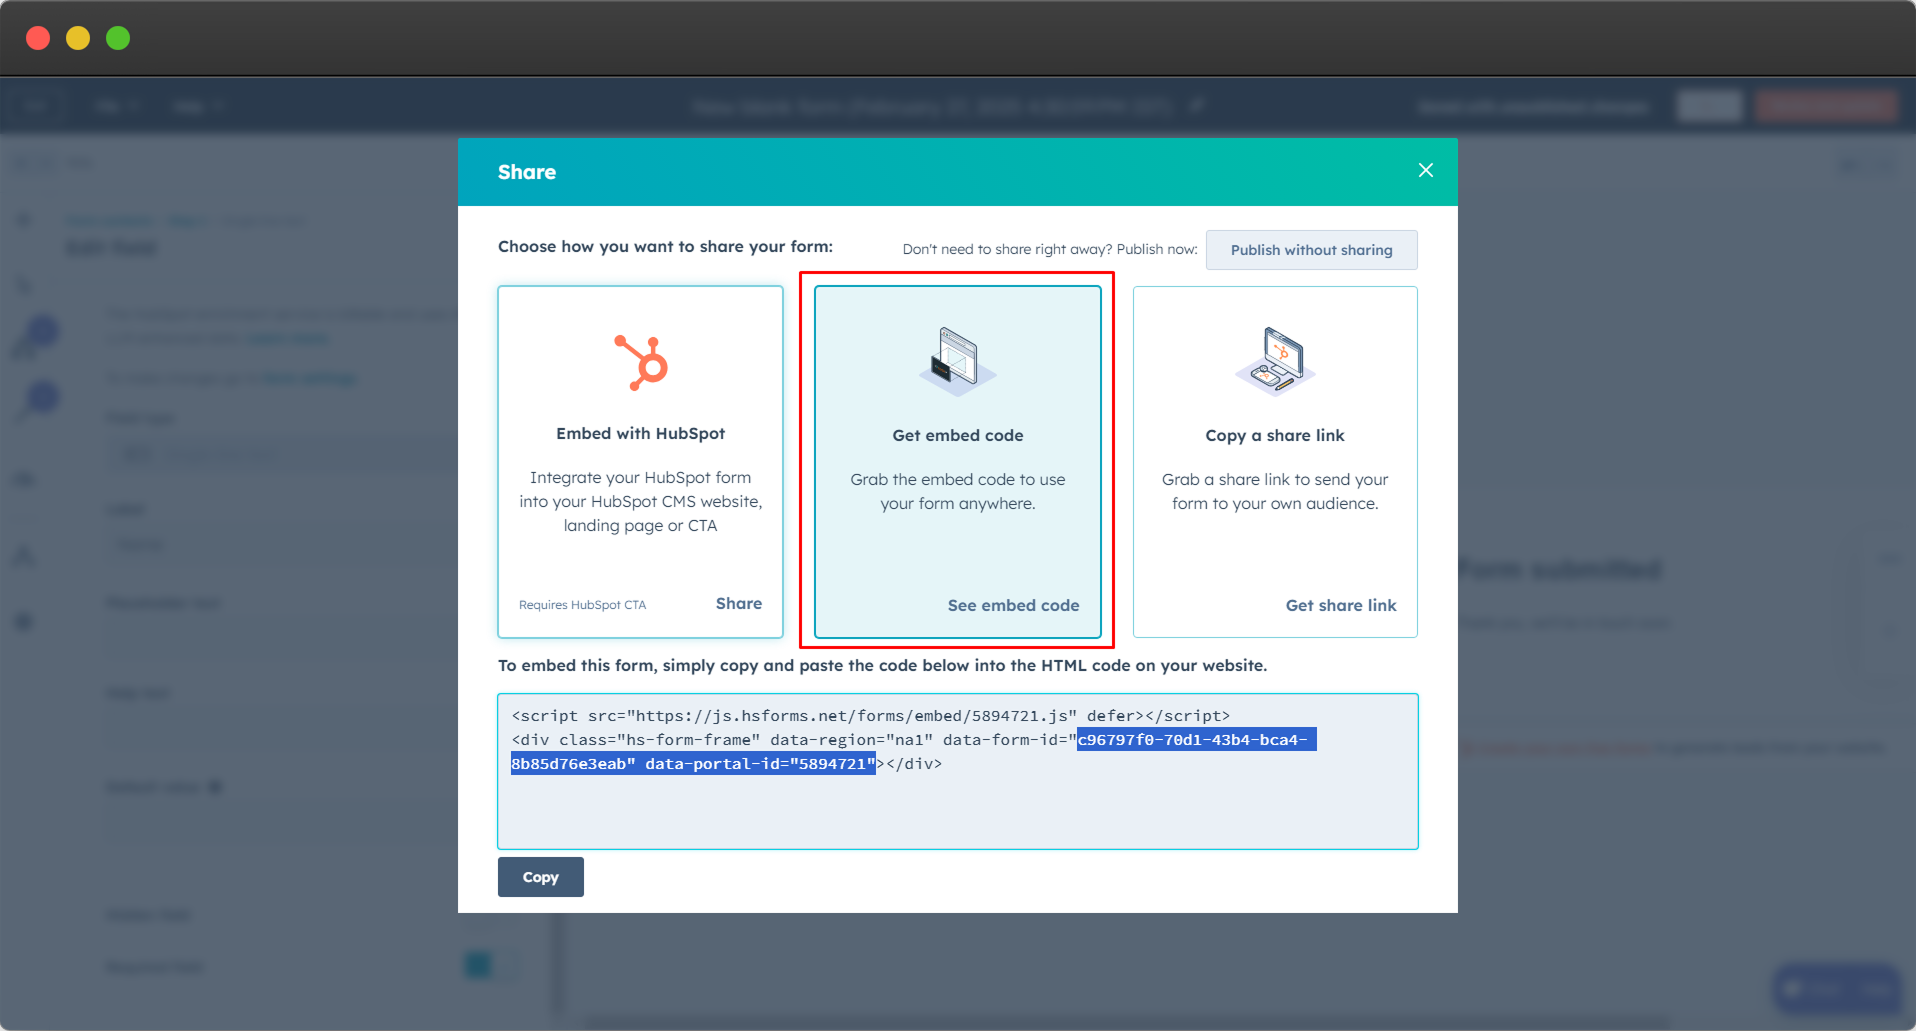The height and width of the screenshot is (1031, 1916).
Task: Copy the embed code with Copy button
Action: pos(540,877)
